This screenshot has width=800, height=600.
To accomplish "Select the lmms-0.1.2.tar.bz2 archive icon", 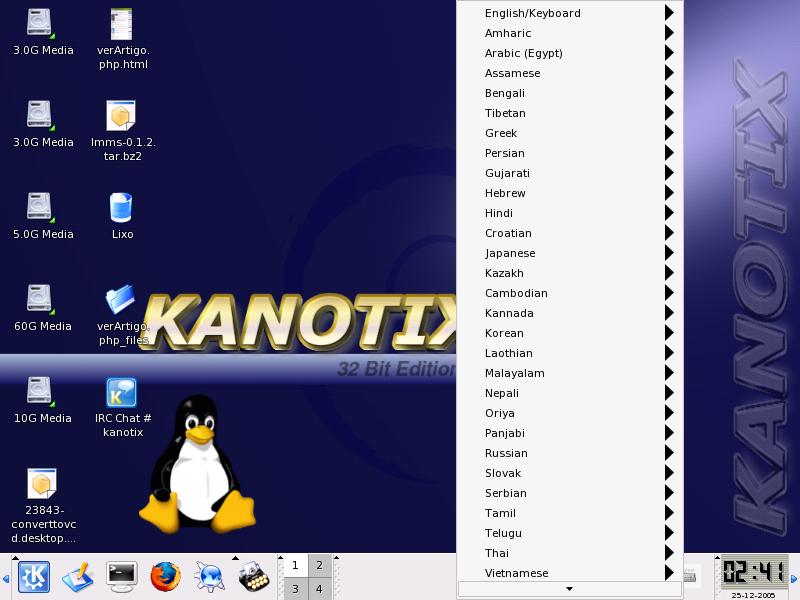I will tap(121, 116).
